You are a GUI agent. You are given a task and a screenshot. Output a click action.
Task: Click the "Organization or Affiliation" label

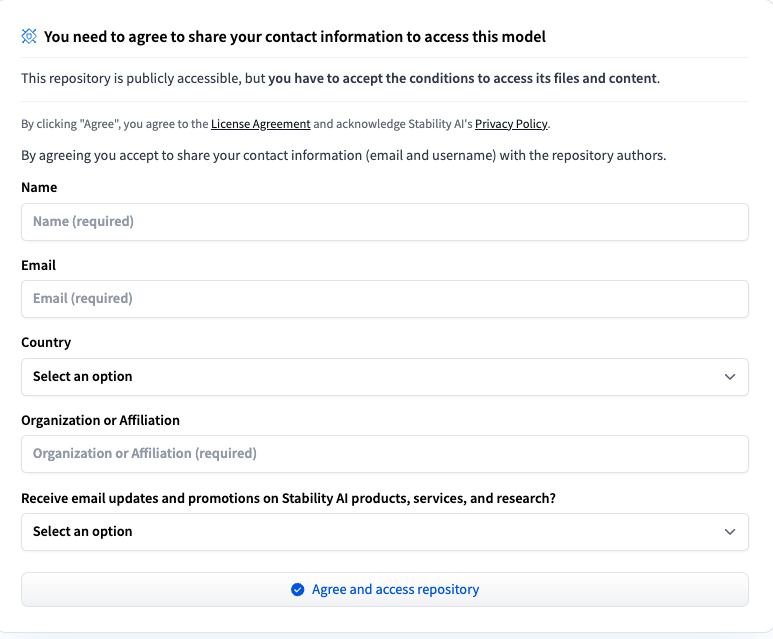(100, 421)
